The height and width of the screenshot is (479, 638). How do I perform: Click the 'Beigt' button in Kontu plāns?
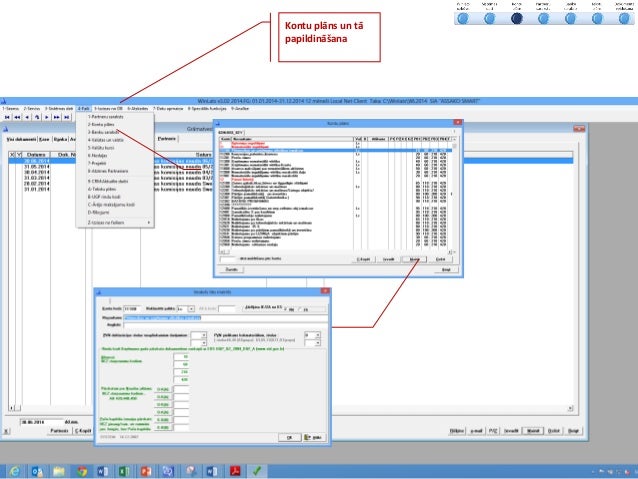446,270
